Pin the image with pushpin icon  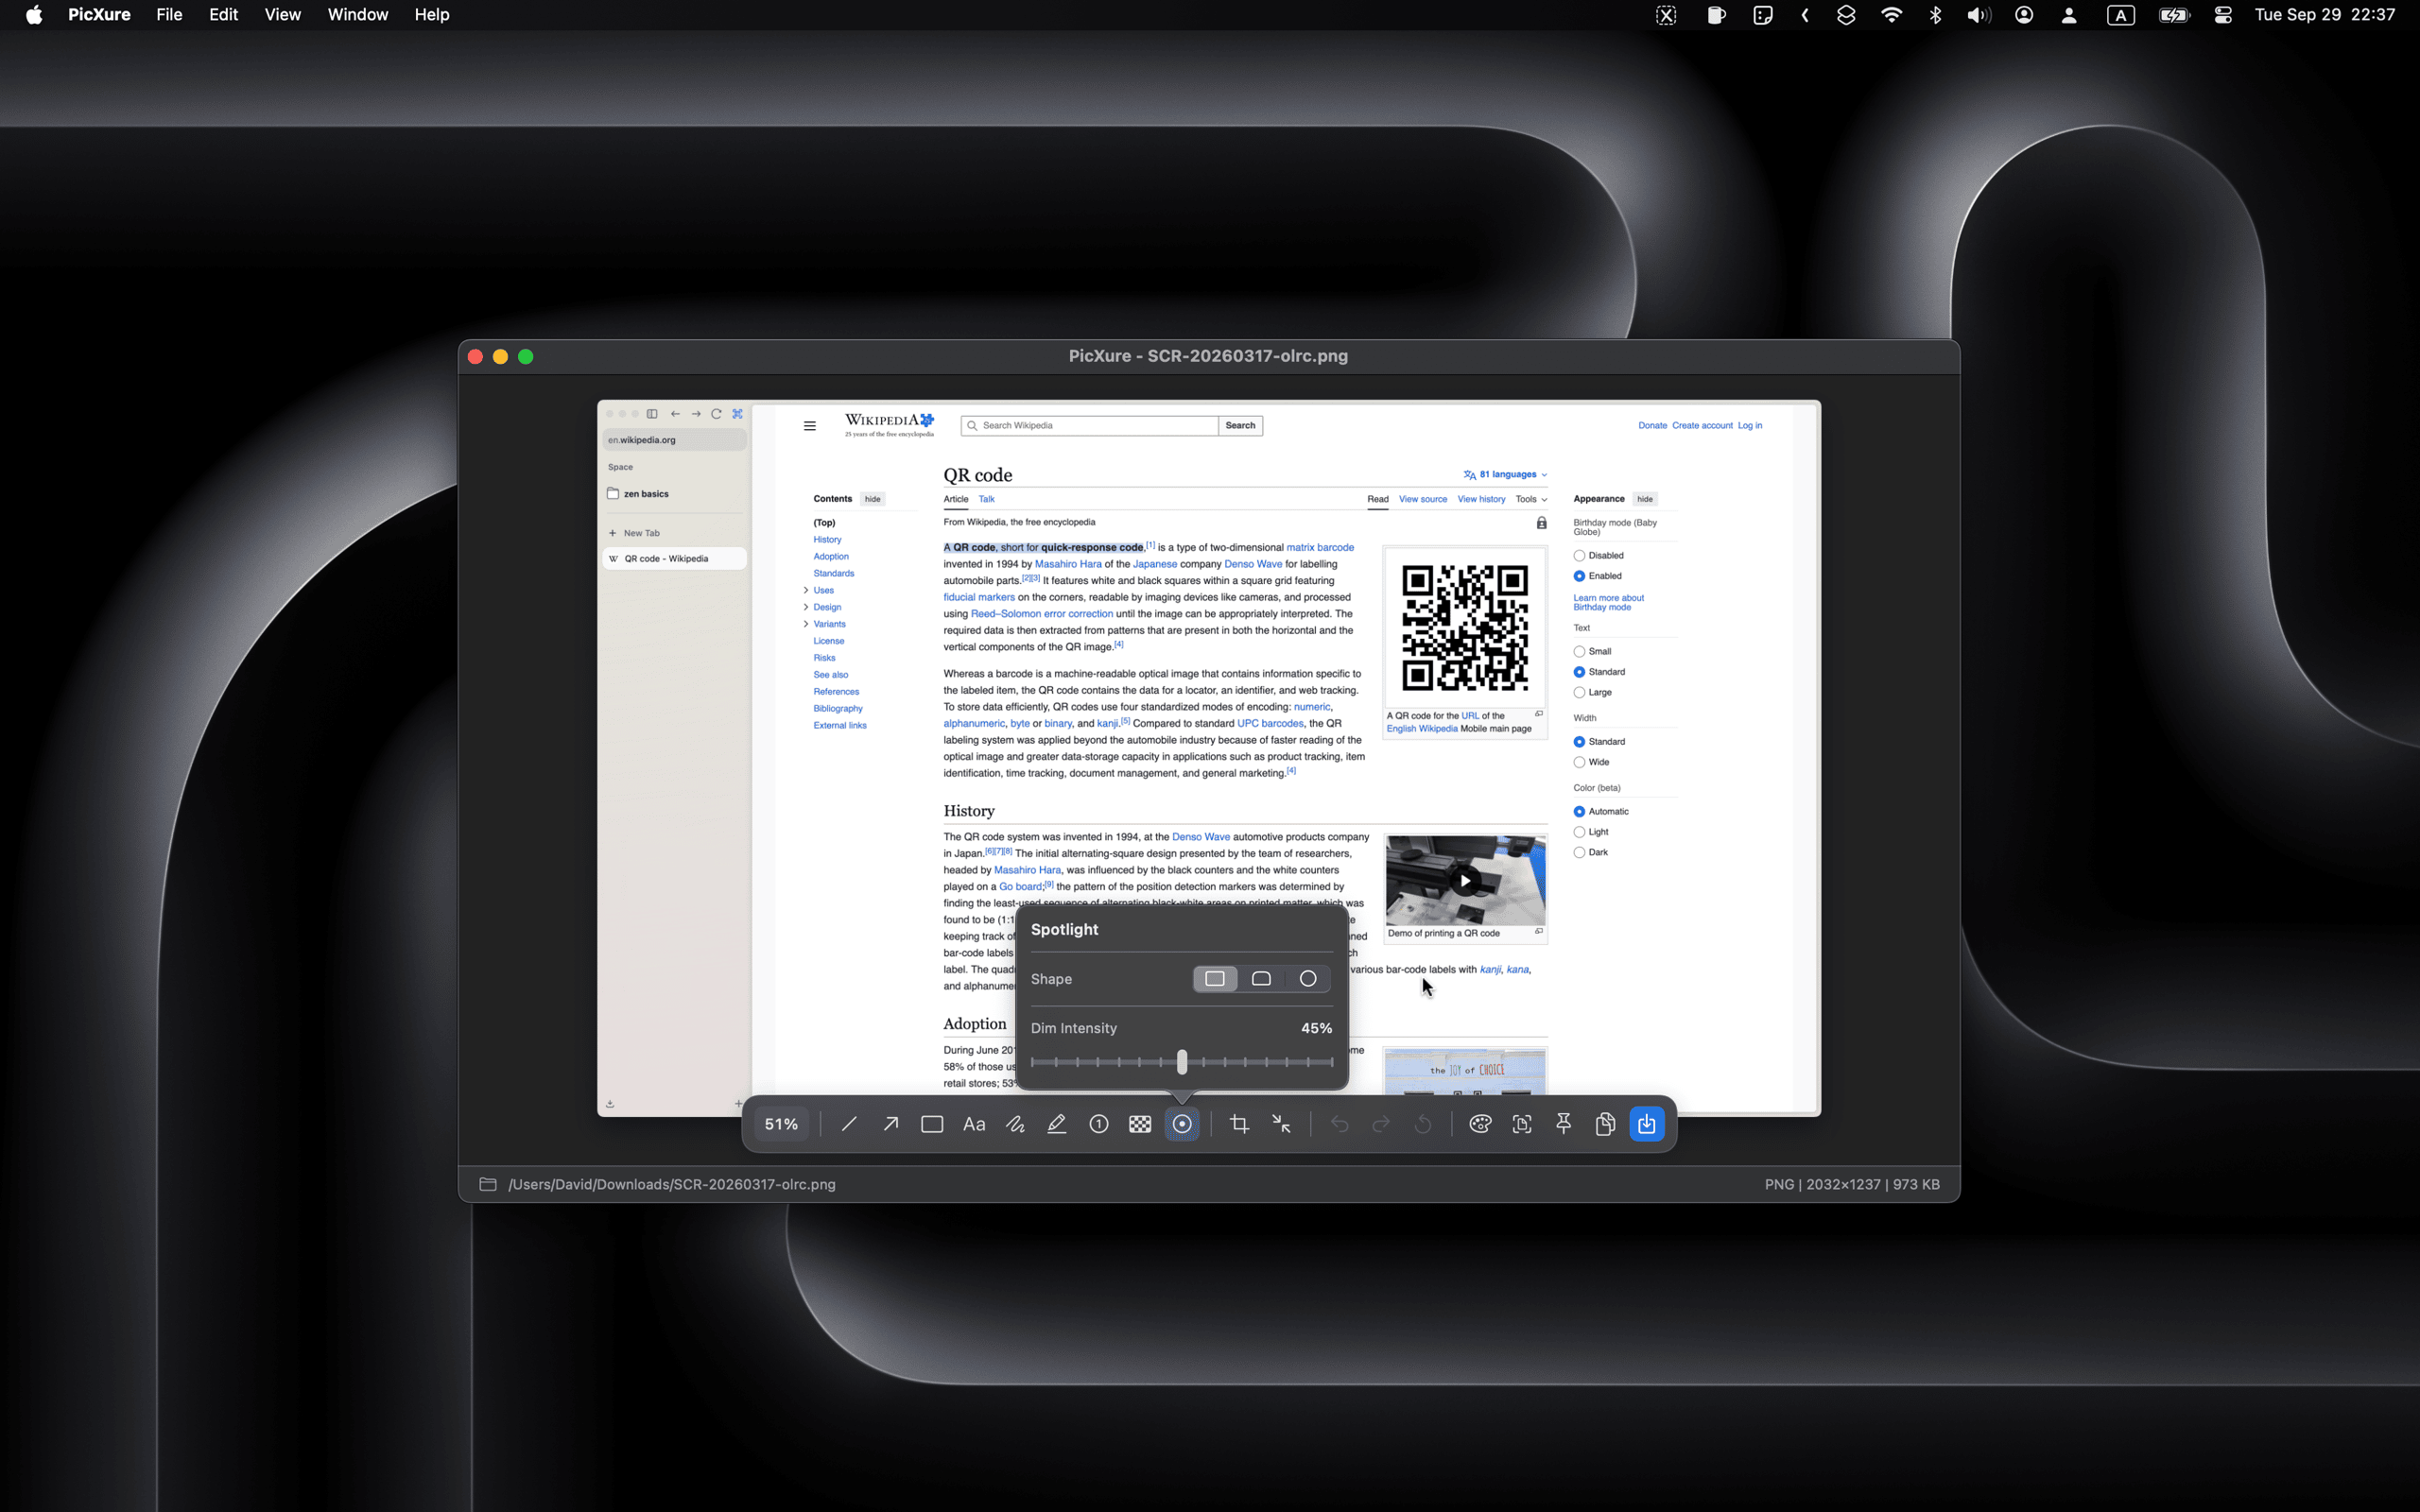1564,1124
